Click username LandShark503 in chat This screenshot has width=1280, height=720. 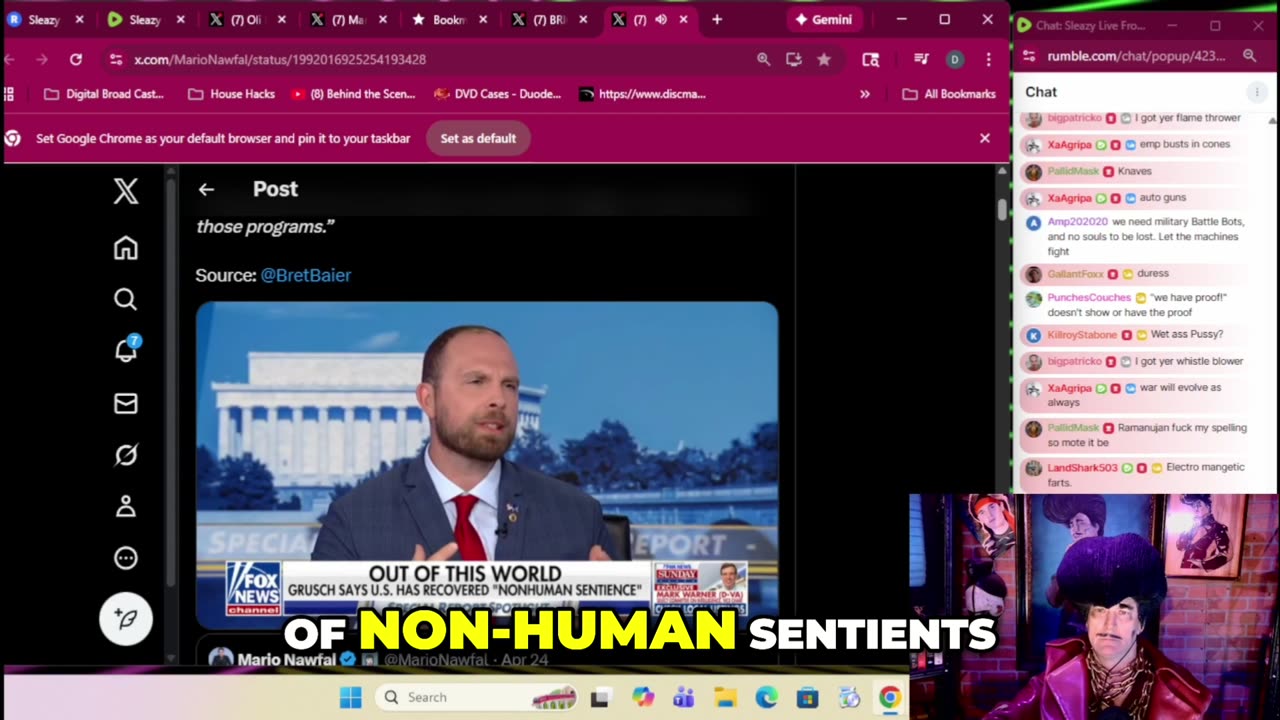coord(1082,467)
